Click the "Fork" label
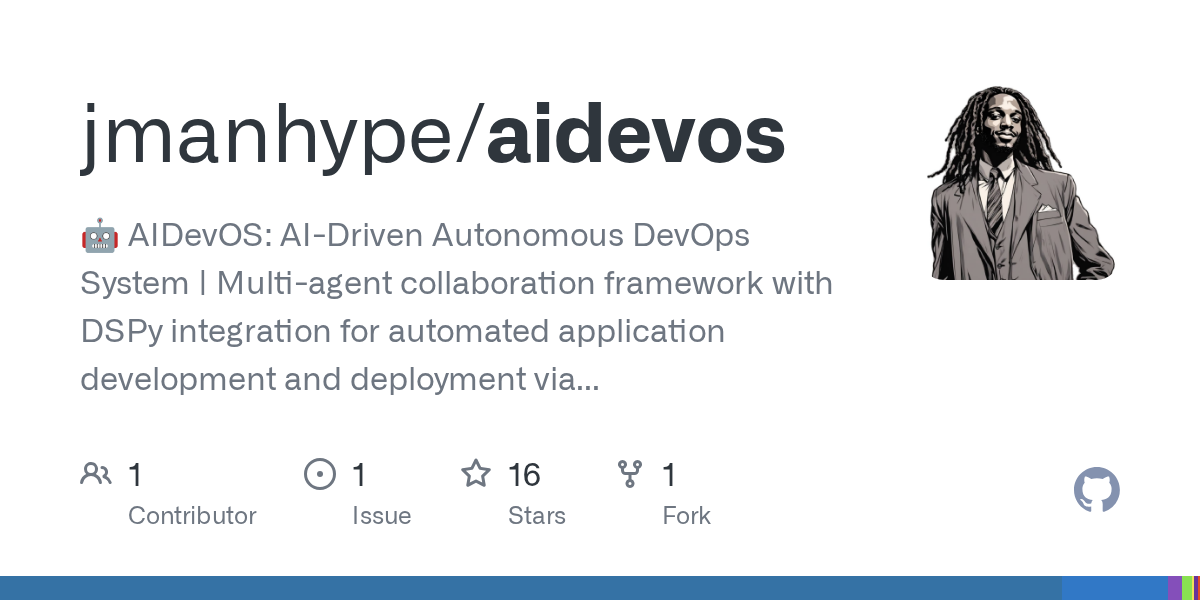 [x=687, y=516]
